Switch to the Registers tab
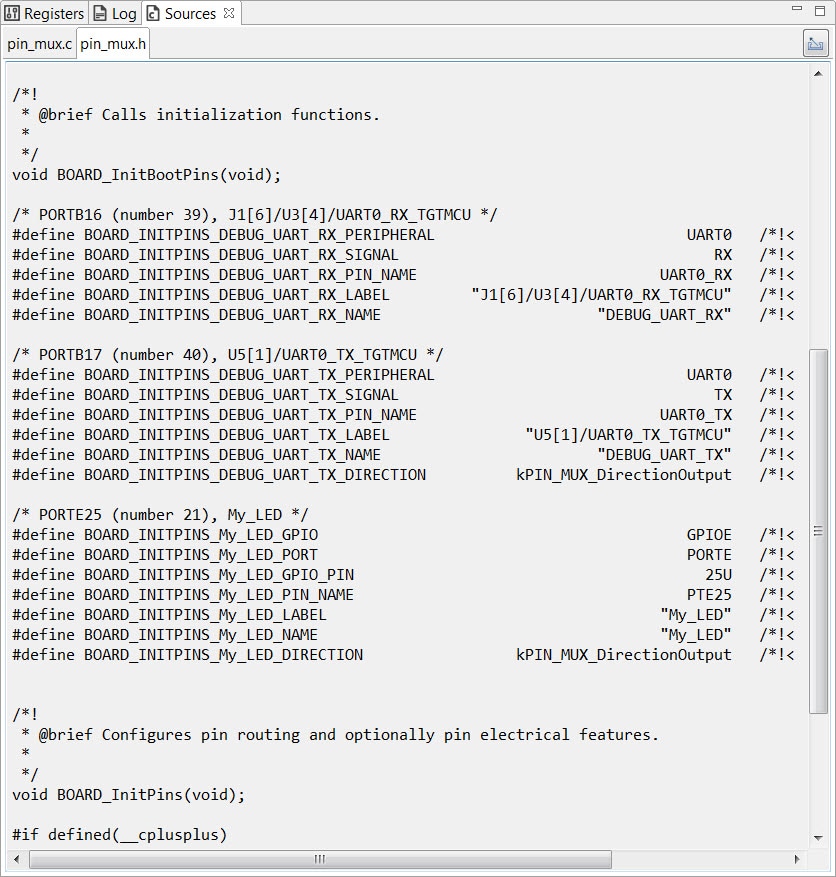Screen dimensions: 836x877 [45, 13]
